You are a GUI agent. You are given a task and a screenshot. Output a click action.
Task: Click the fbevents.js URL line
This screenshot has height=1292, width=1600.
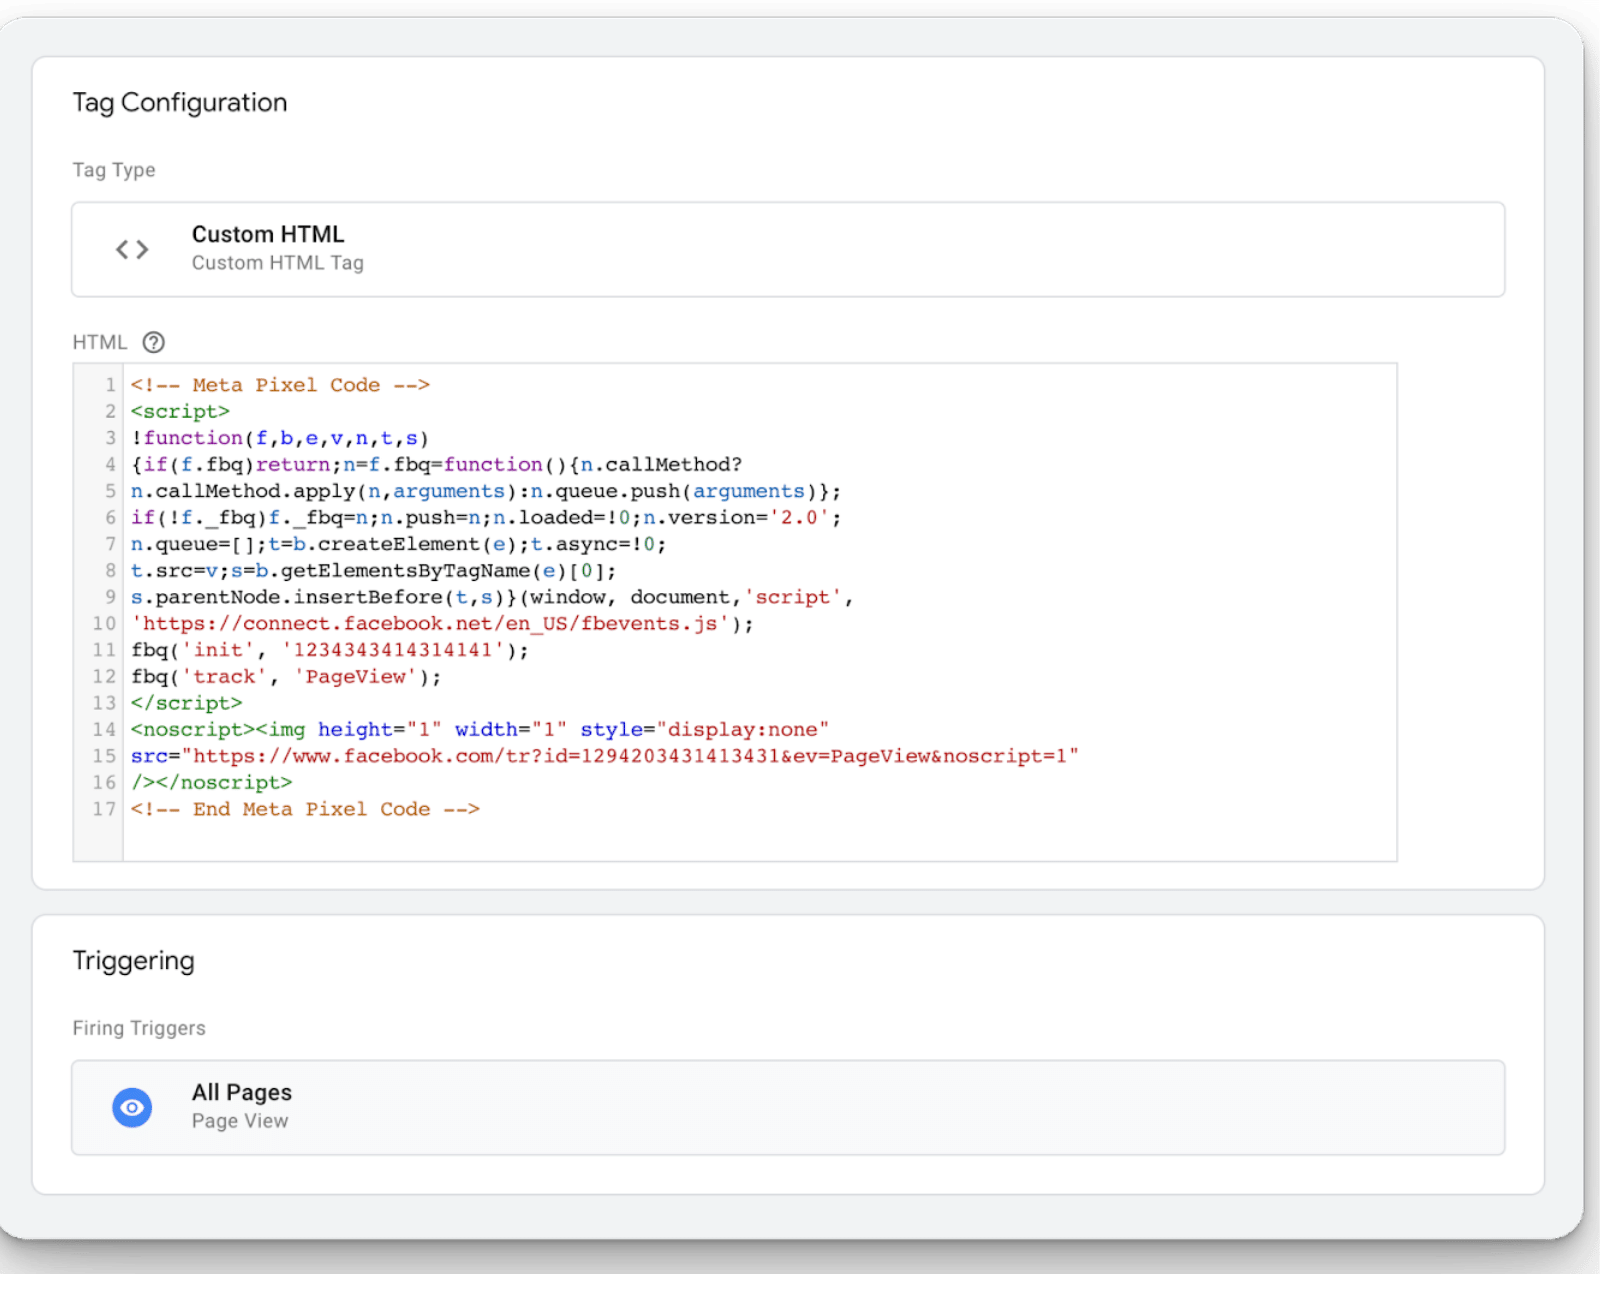[x=442, y=624]
